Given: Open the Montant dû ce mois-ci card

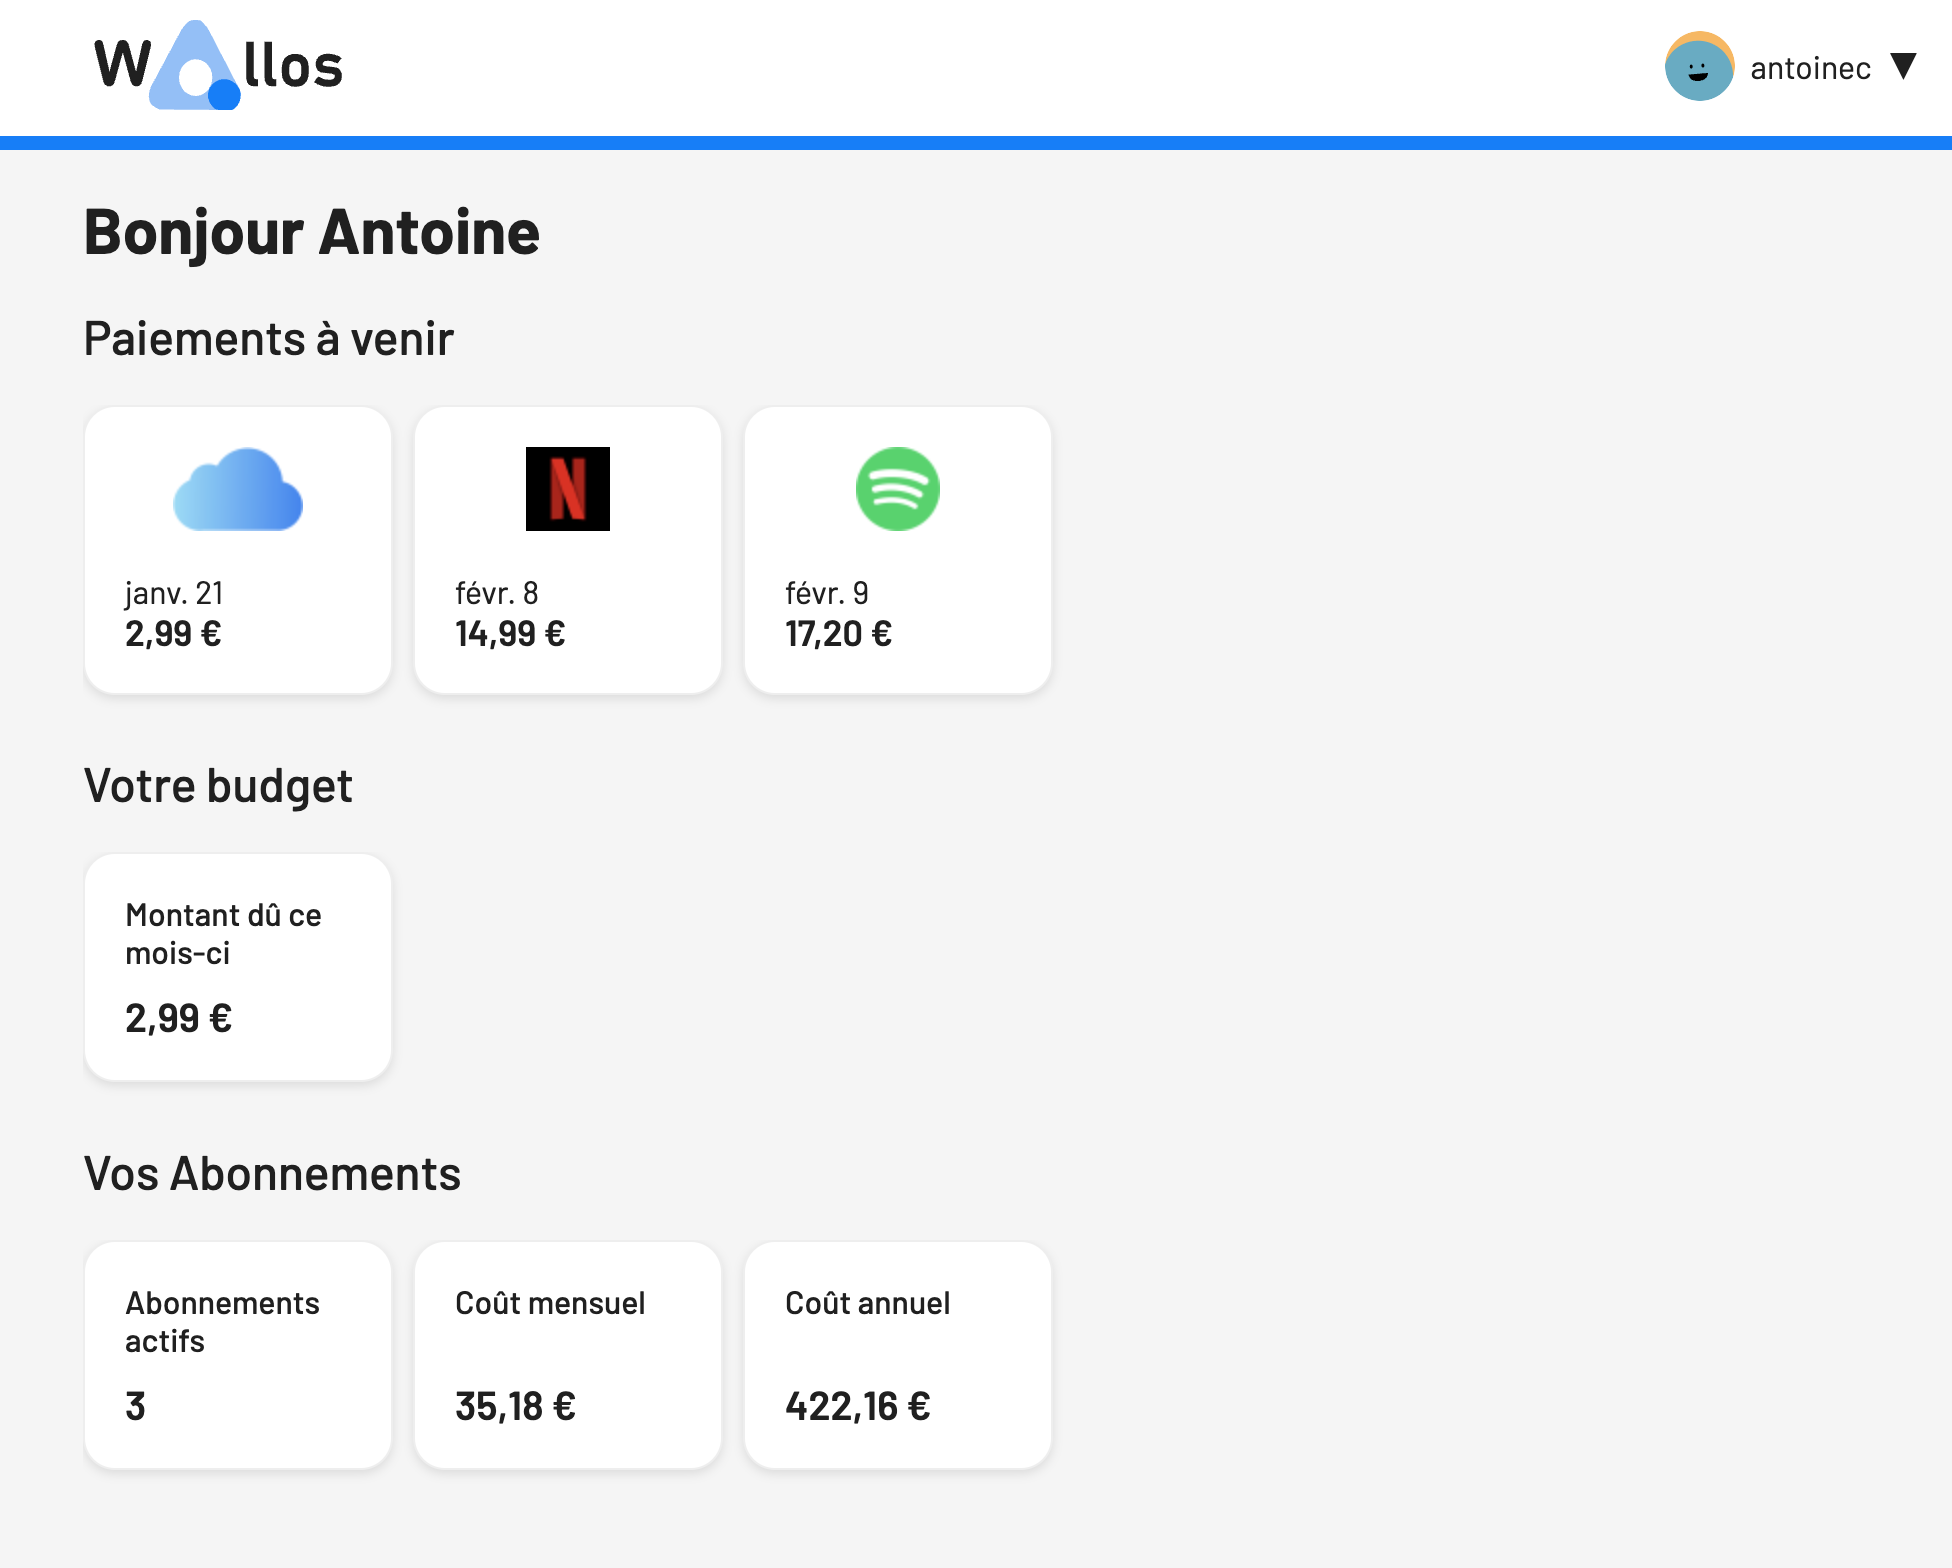Looking at the screenshot, I should [238, 966].
